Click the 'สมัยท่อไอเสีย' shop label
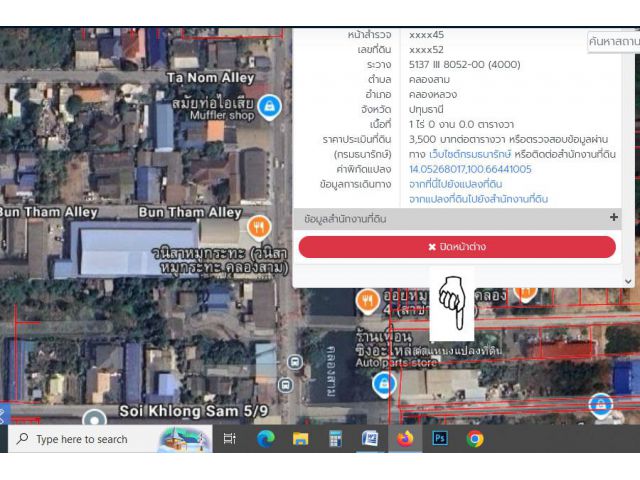Image resolution: width=640 pixels, height=480 pixels. [x=212, y=103]
